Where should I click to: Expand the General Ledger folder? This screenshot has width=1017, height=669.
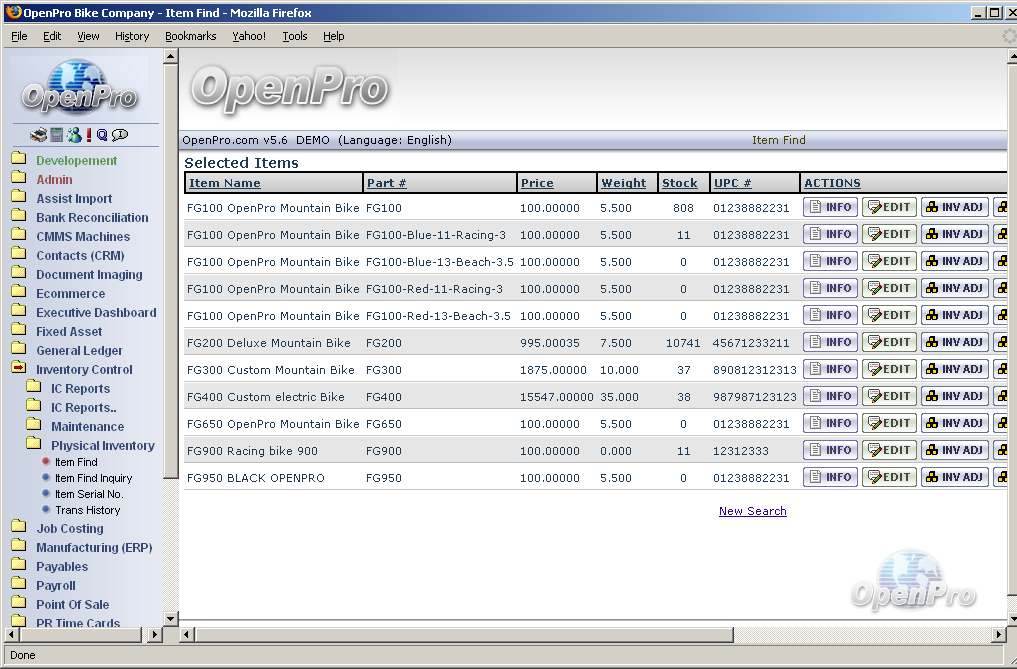click(x=19, y=350)
